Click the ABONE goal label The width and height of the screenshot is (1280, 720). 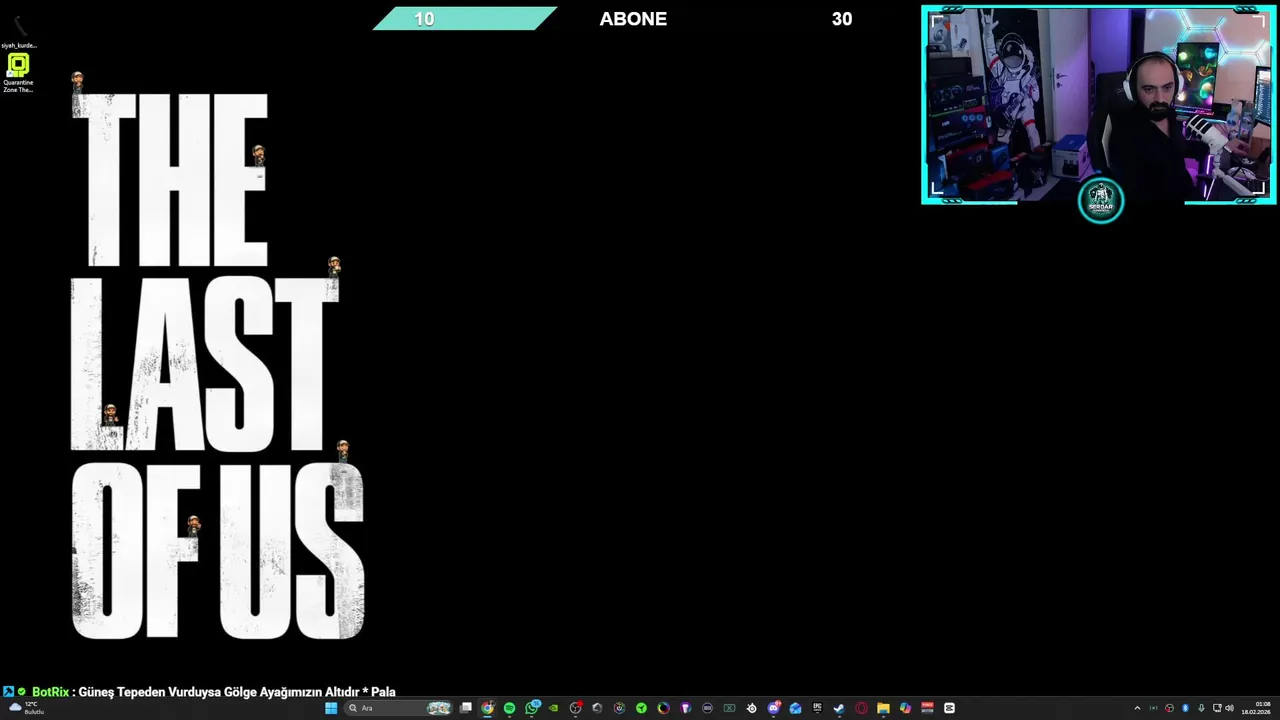tap(633, 19)
